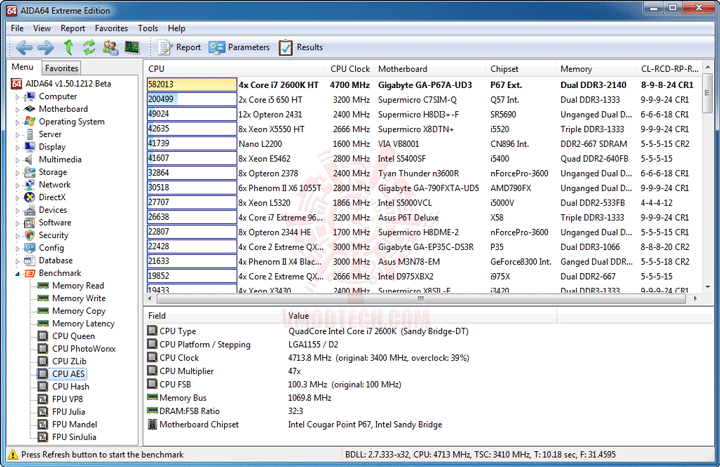Tick the CPU Type field checkbox
The height and width of the screenshot is (467, 720).
tap(152, 331)
